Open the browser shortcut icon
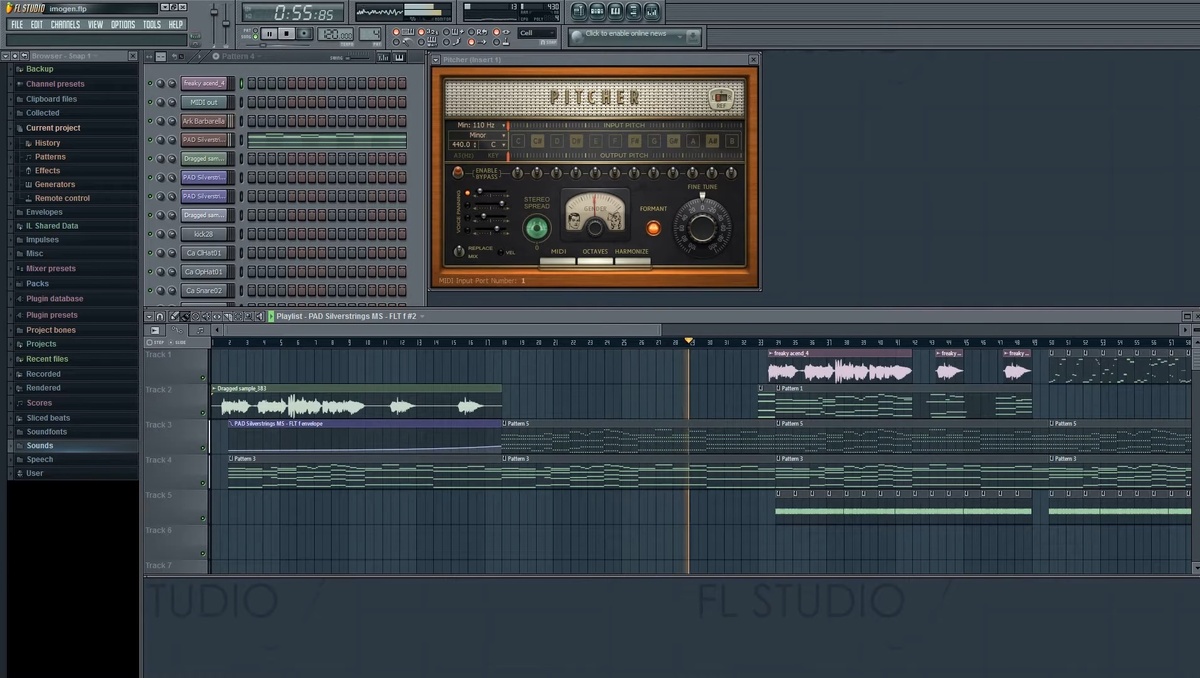 tap(633, 12)
